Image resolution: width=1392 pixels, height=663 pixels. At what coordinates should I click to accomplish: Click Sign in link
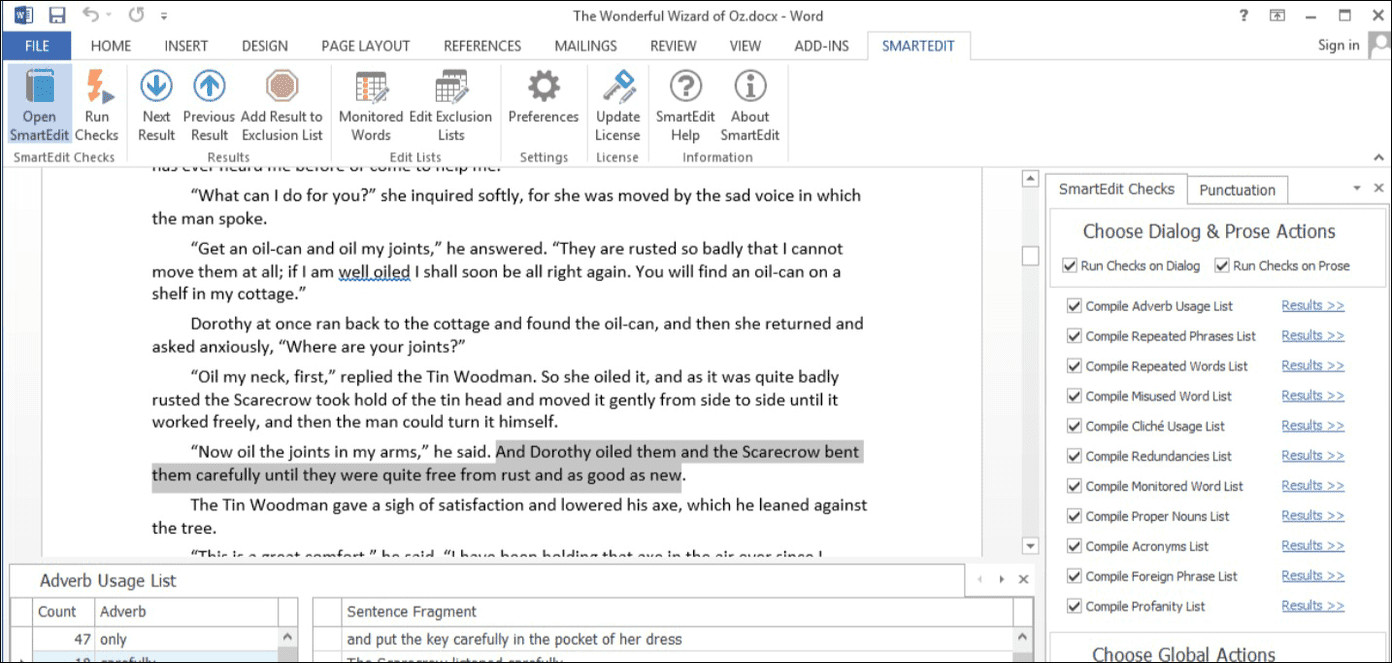point(1338,45)
